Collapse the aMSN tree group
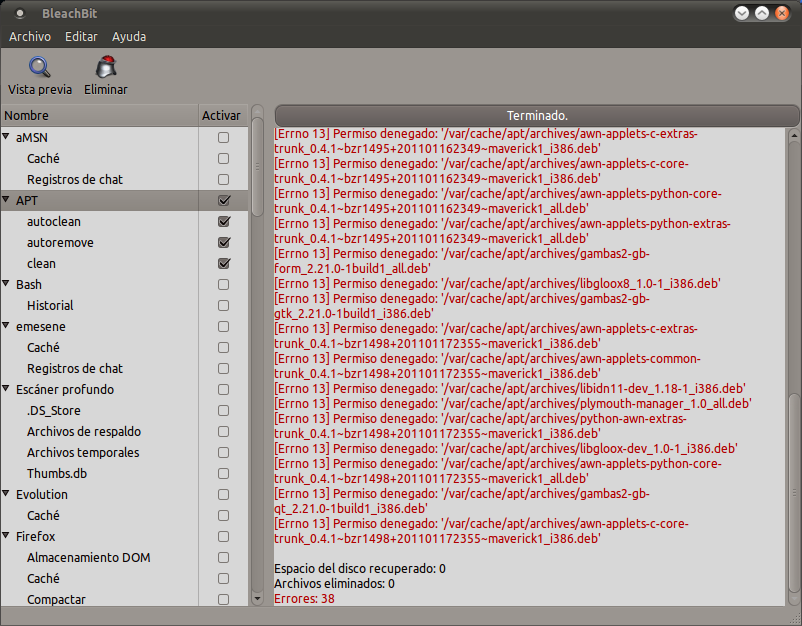Image resolution: width=802 pixels, height=626 pixels. click(x=6, y=137)
